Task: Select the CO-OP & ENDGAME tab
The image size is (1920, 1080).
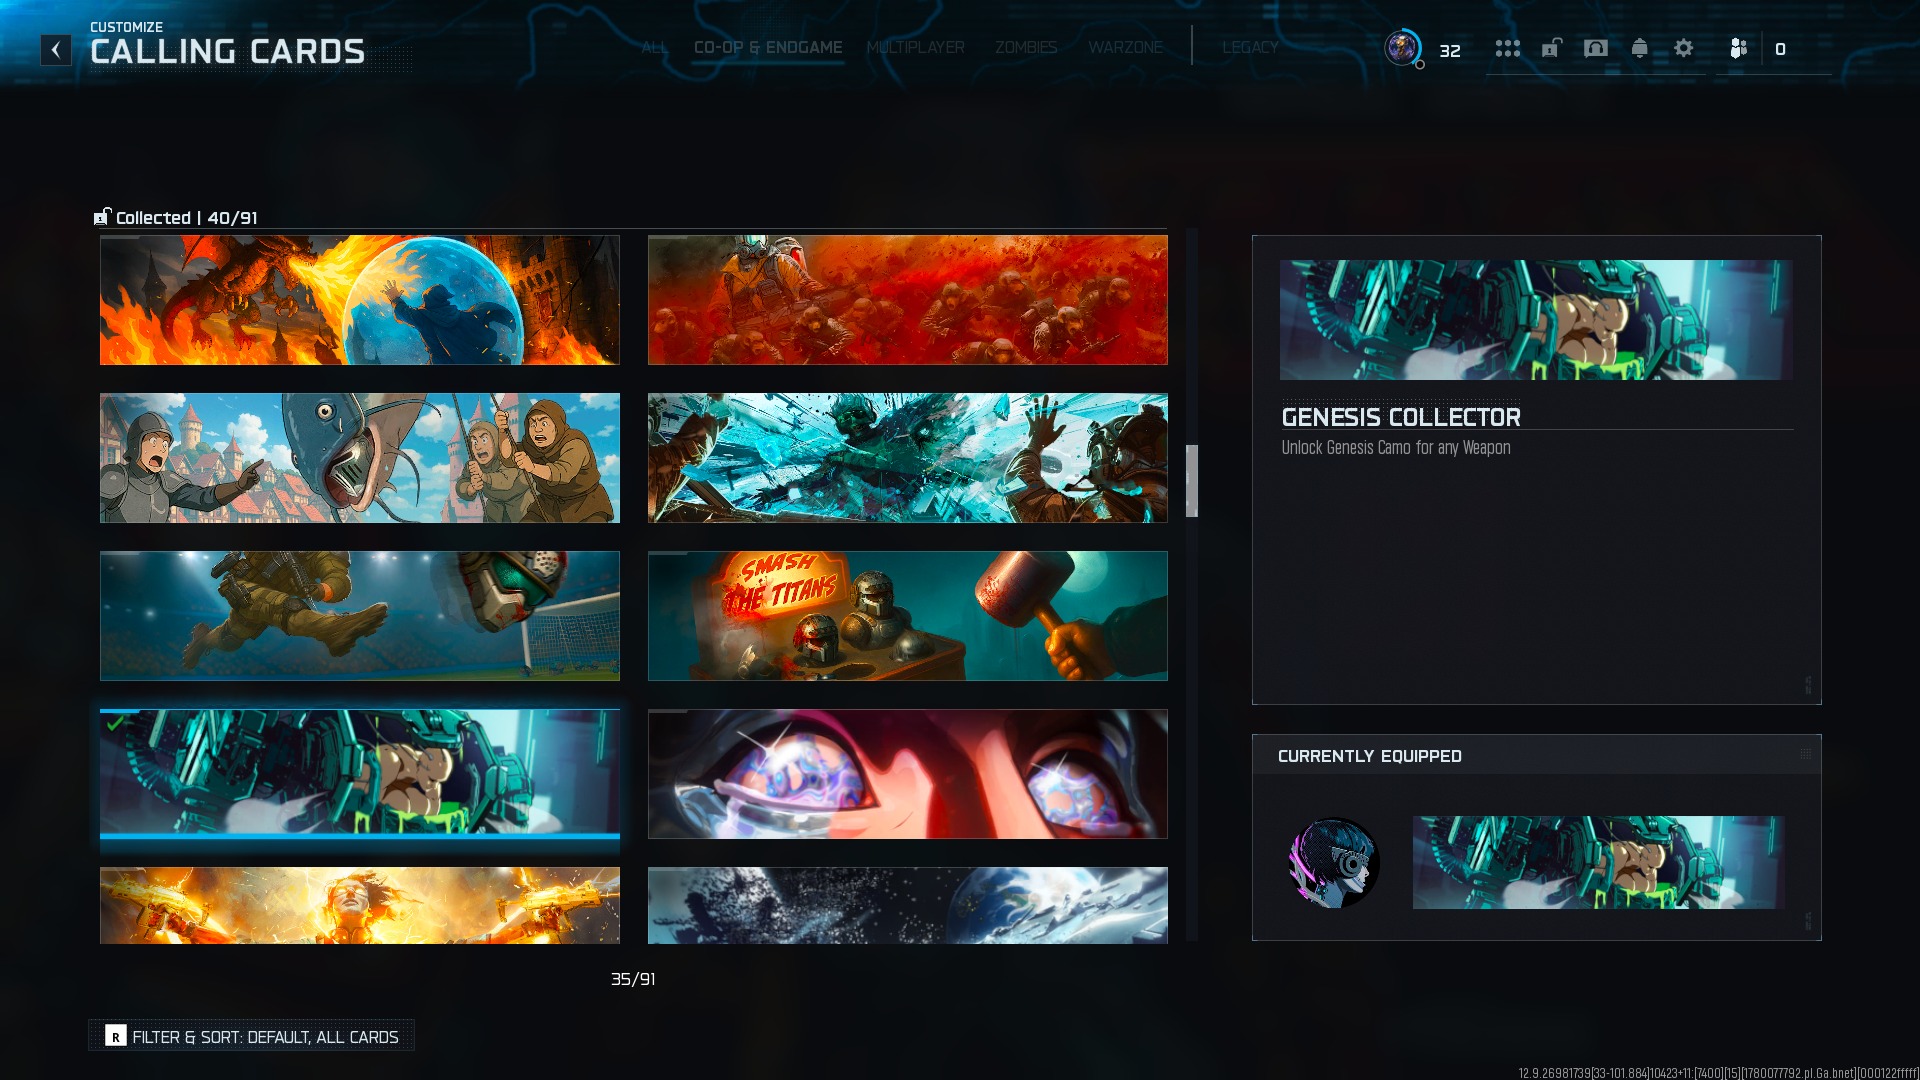Action: point(768,47)
